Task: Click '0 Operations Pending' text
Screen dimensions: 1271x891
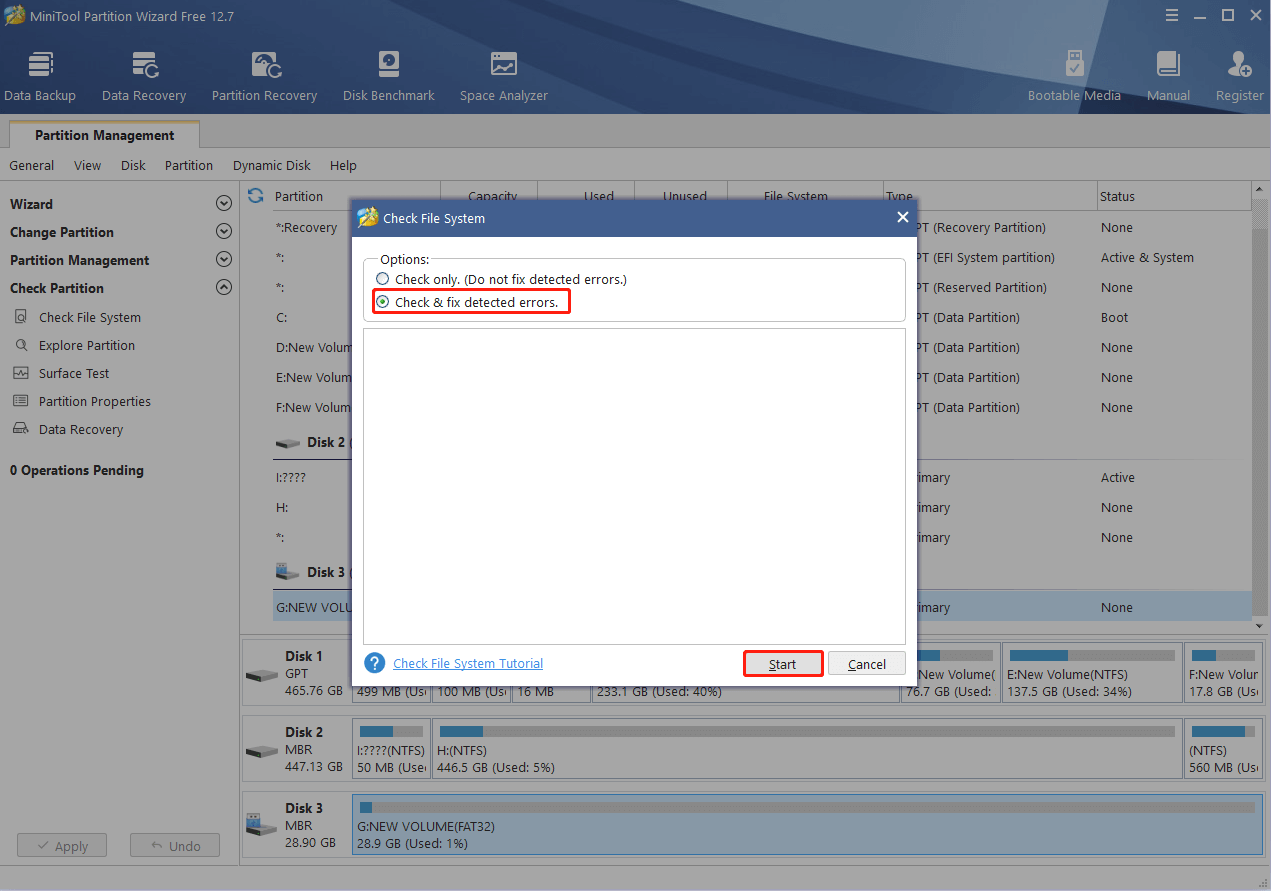Action: (x=77, y=470)
